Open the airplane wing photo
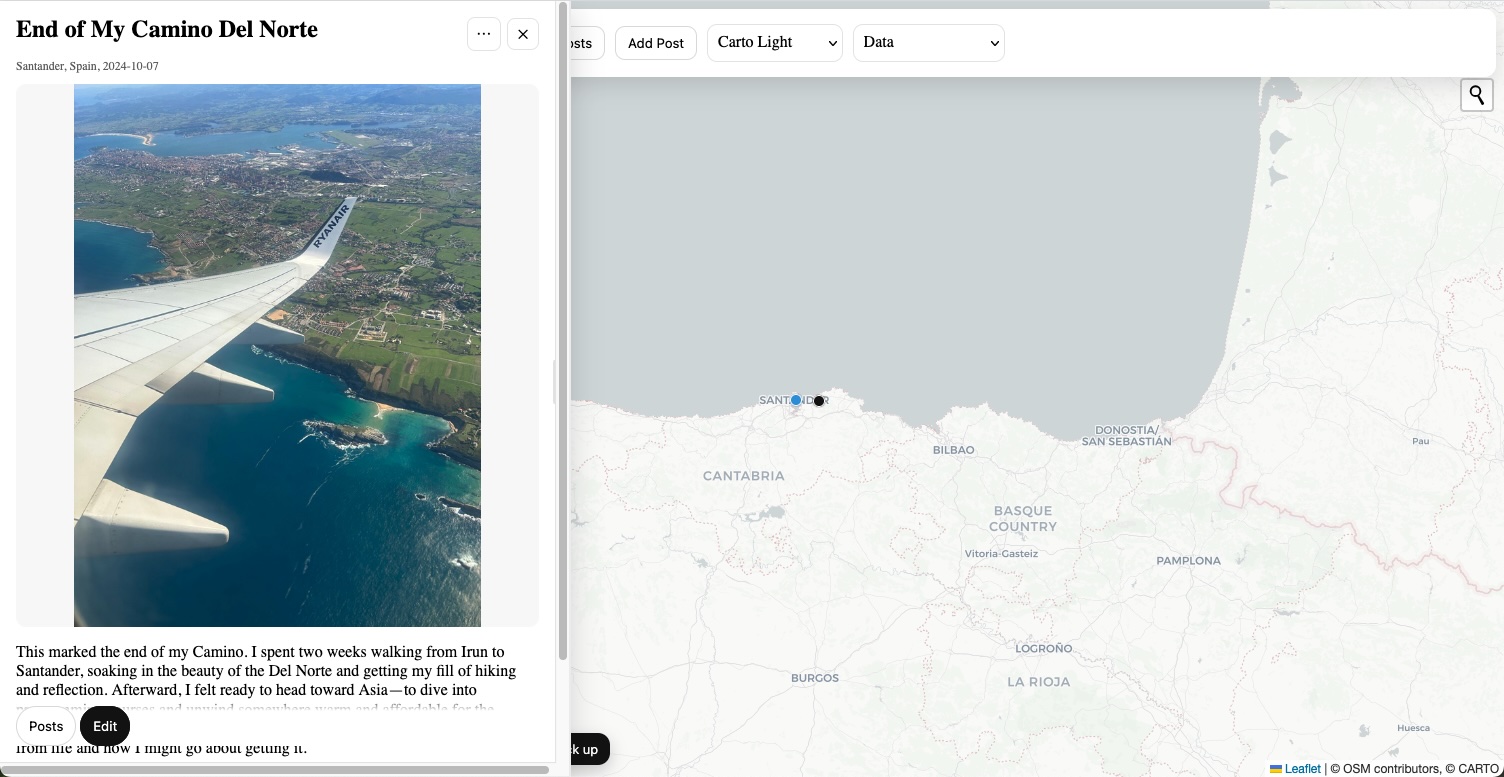Image resolution: width=1504 pixels, height=777 pixels. click(277, 355)
